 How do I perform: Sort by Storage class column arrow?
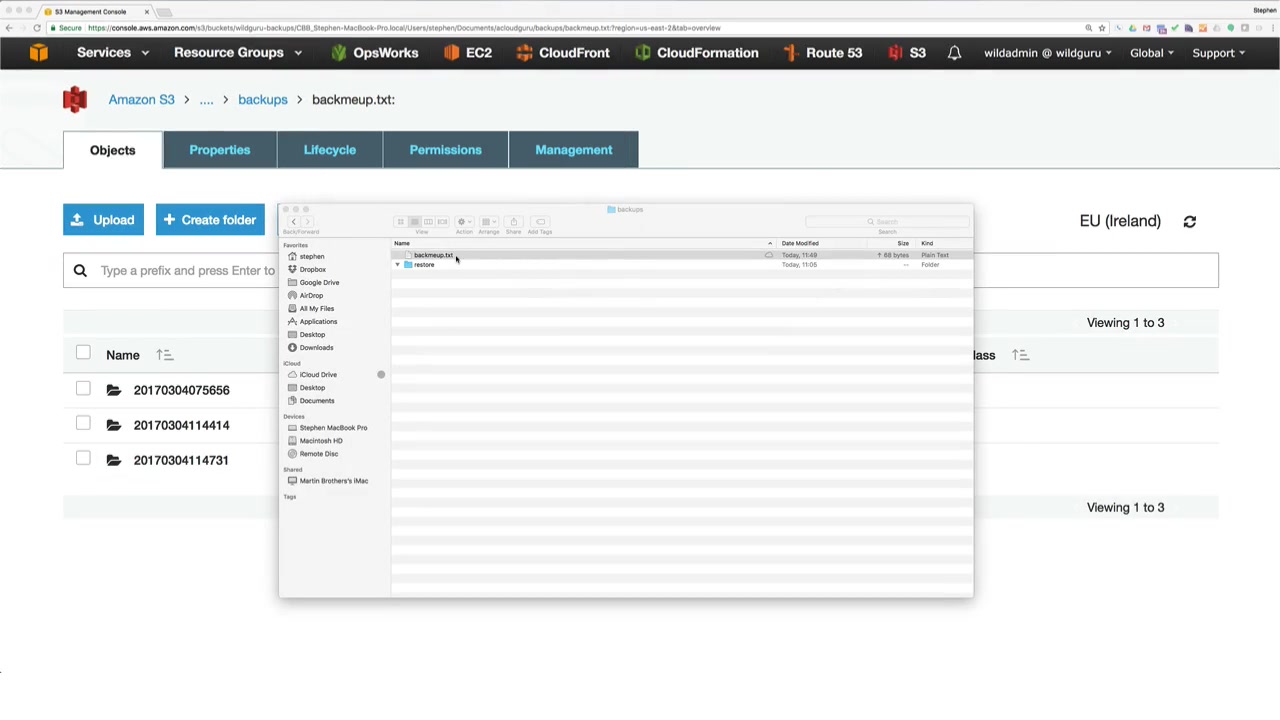[1020, 355]
